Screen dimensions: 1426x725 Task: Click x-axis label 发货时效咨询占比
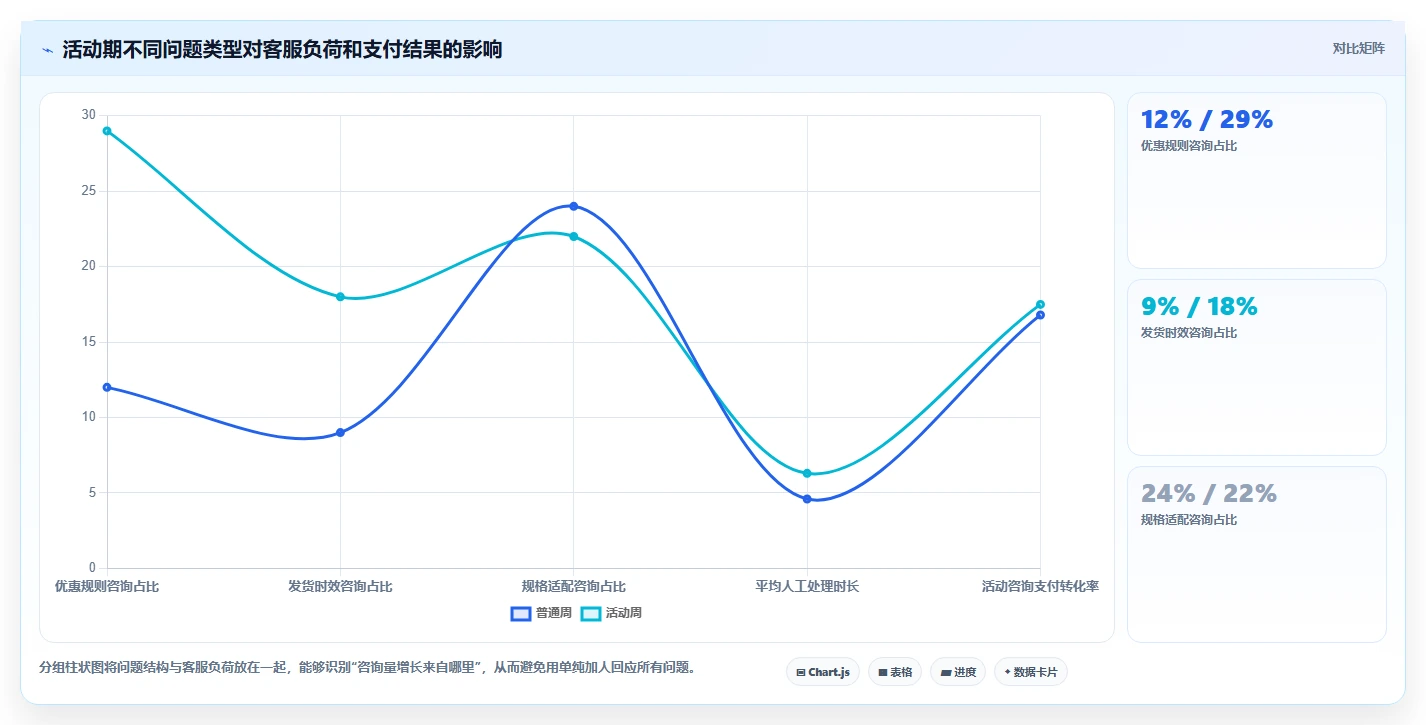[340, 586]
